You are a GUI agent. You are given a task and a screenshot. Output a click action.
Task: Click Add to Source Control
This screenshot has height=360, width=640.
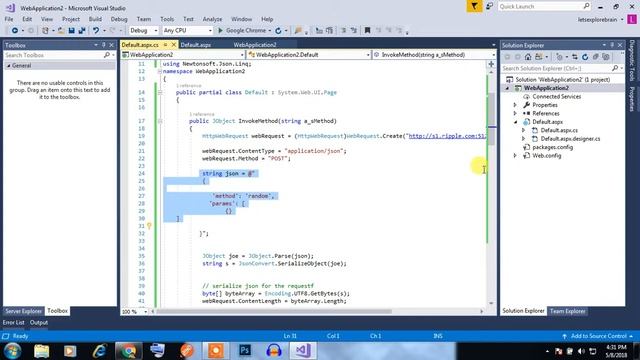[598, 336]
